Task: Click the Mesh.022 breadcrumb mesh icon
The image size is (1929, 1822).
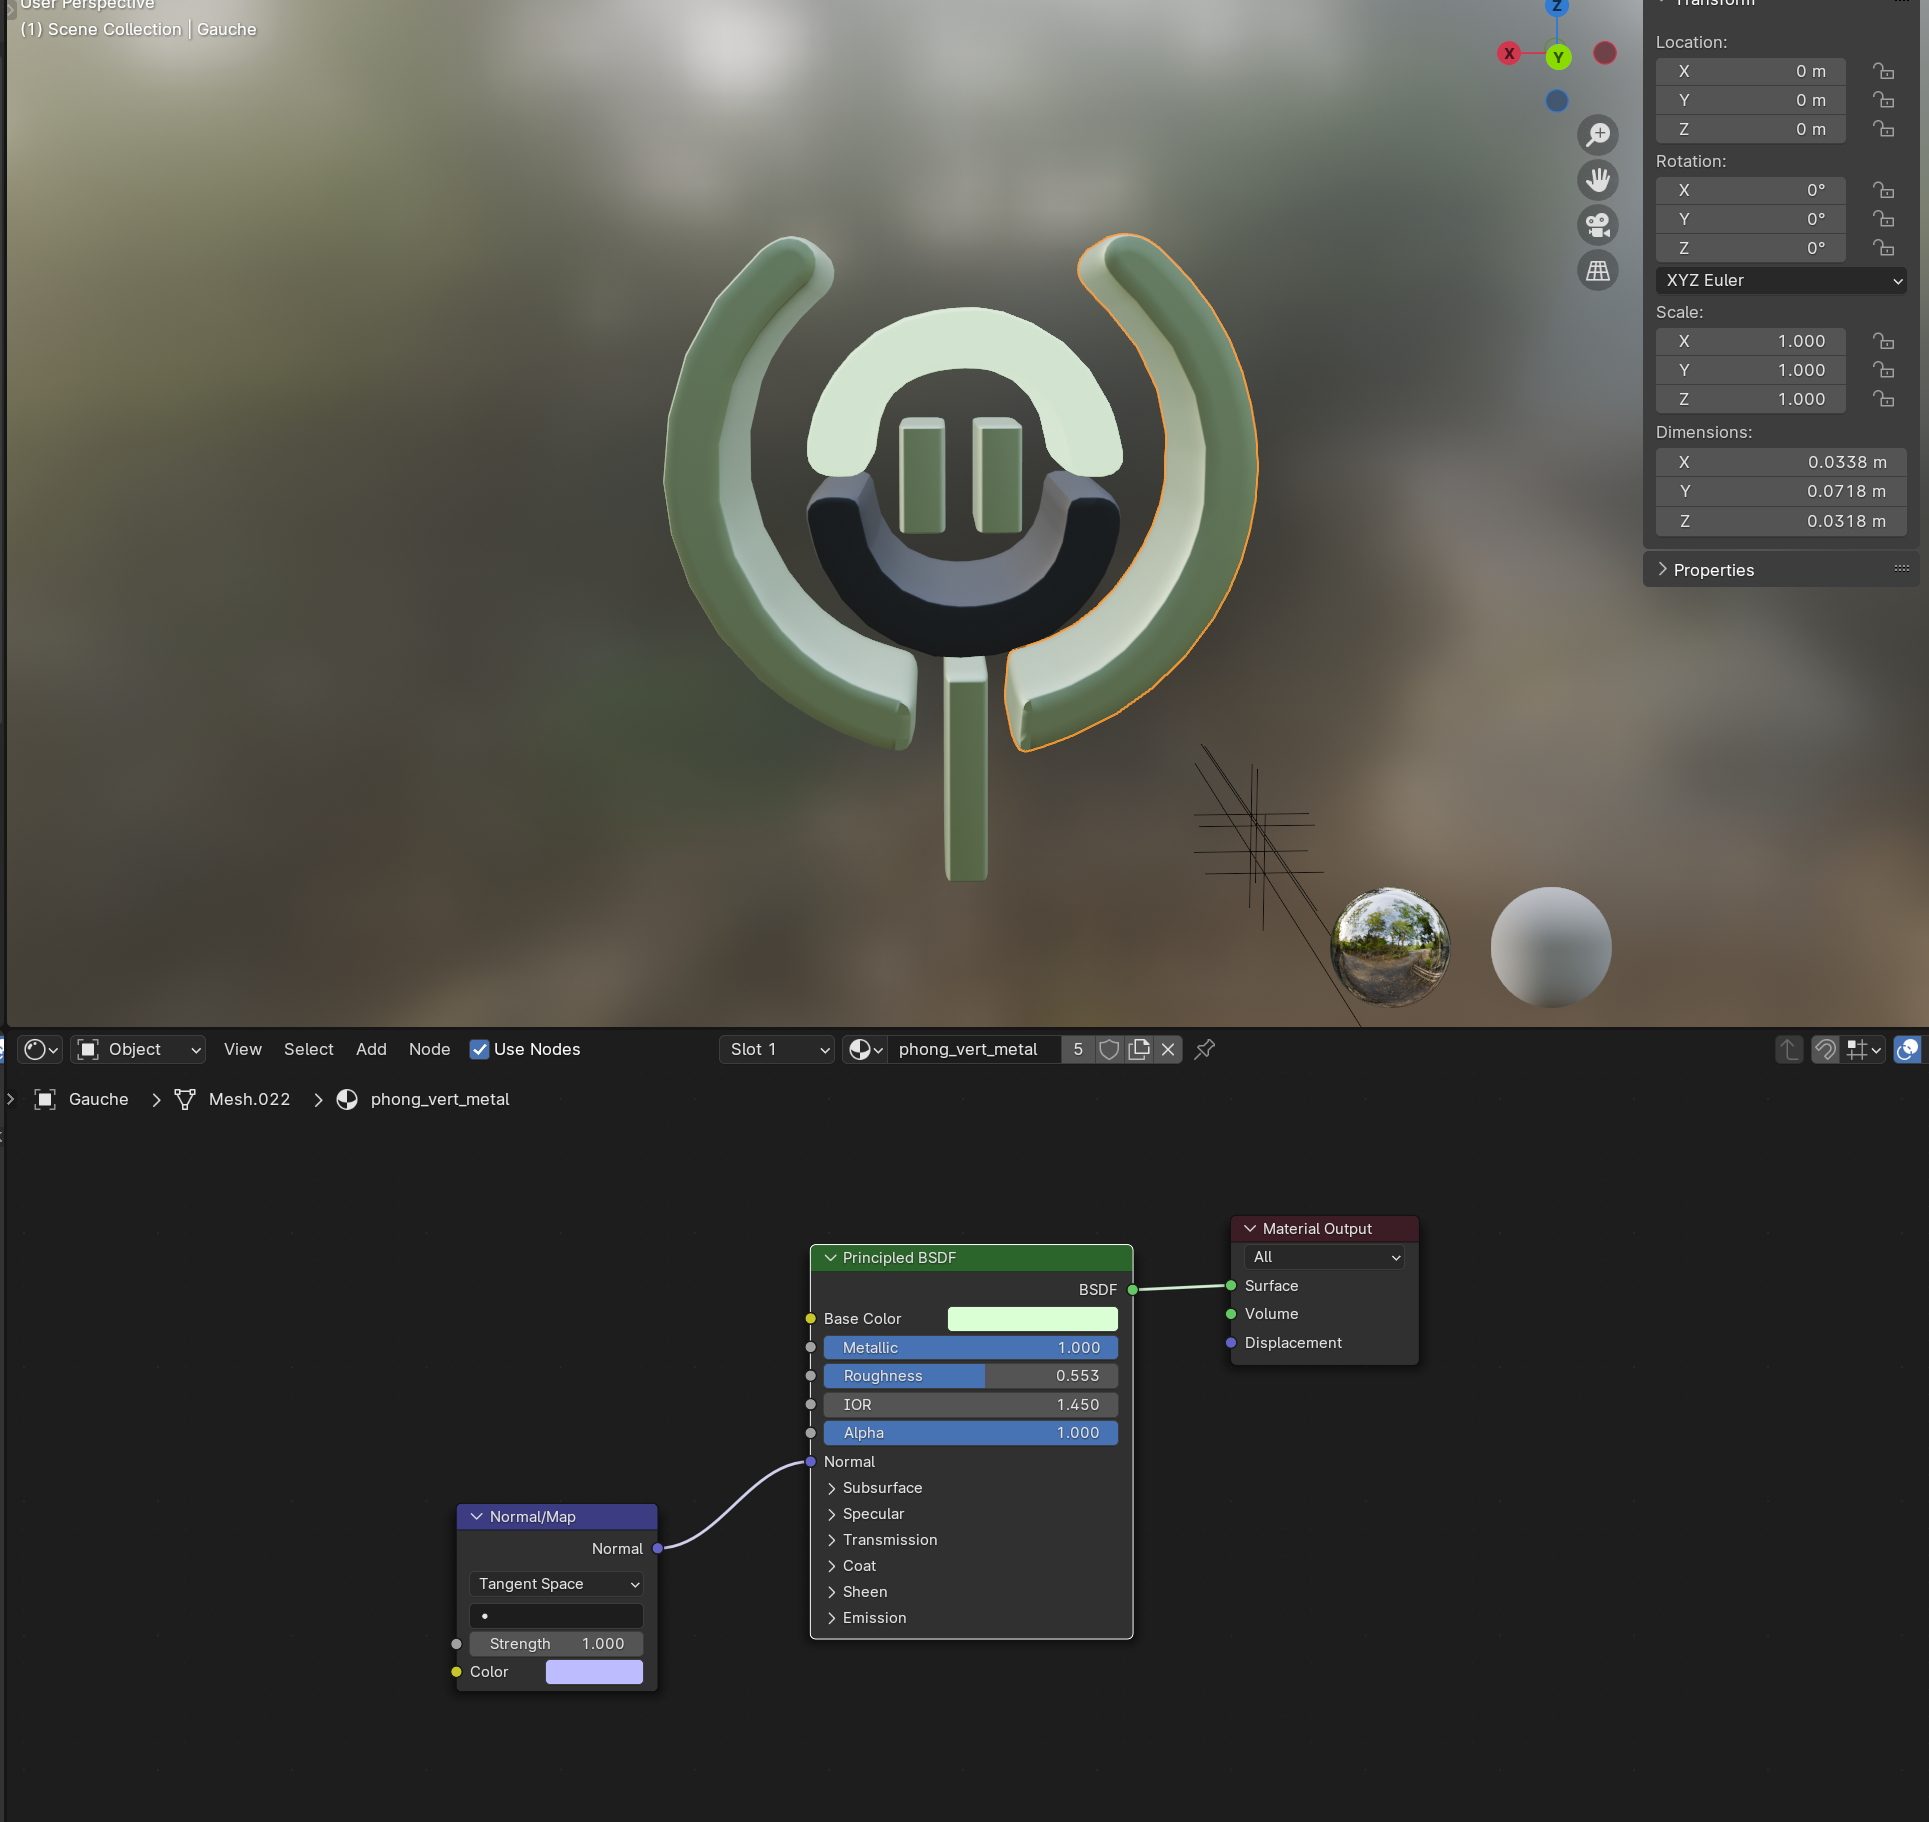Action: pyautogui.click(x=185, y=1099)
